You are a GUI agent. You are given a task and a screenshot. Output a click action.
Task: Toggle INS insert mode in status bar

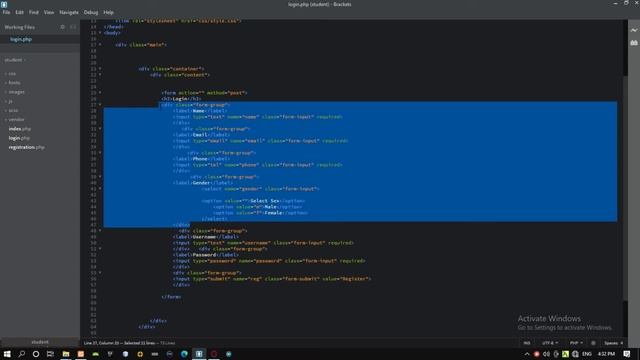point(527,343)
